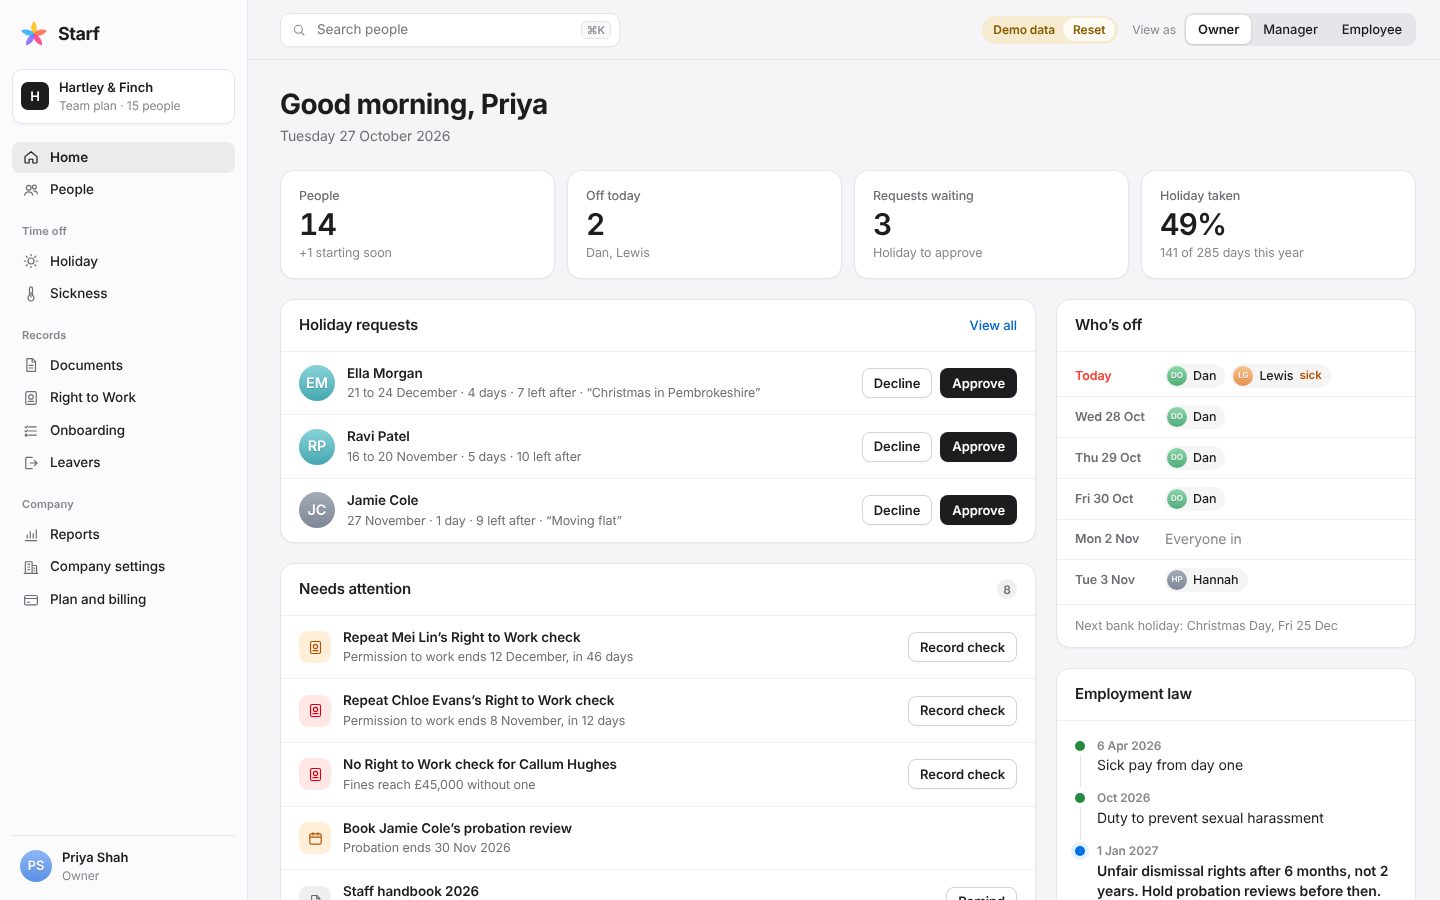Open Leavers in the sidebar
Viewport: 1440px width, 900px height.
(x=123, y=463)
